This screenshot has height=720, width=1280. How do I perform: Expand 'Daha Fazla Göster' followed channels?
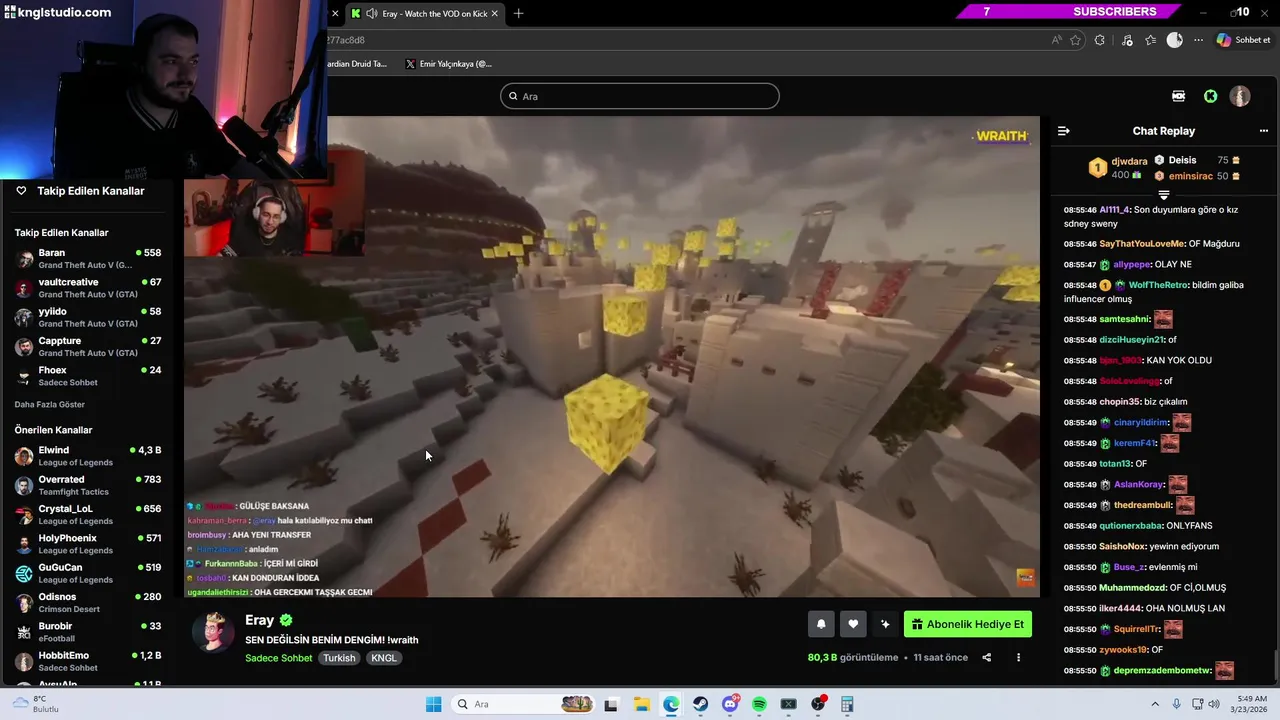coord(50,405)
